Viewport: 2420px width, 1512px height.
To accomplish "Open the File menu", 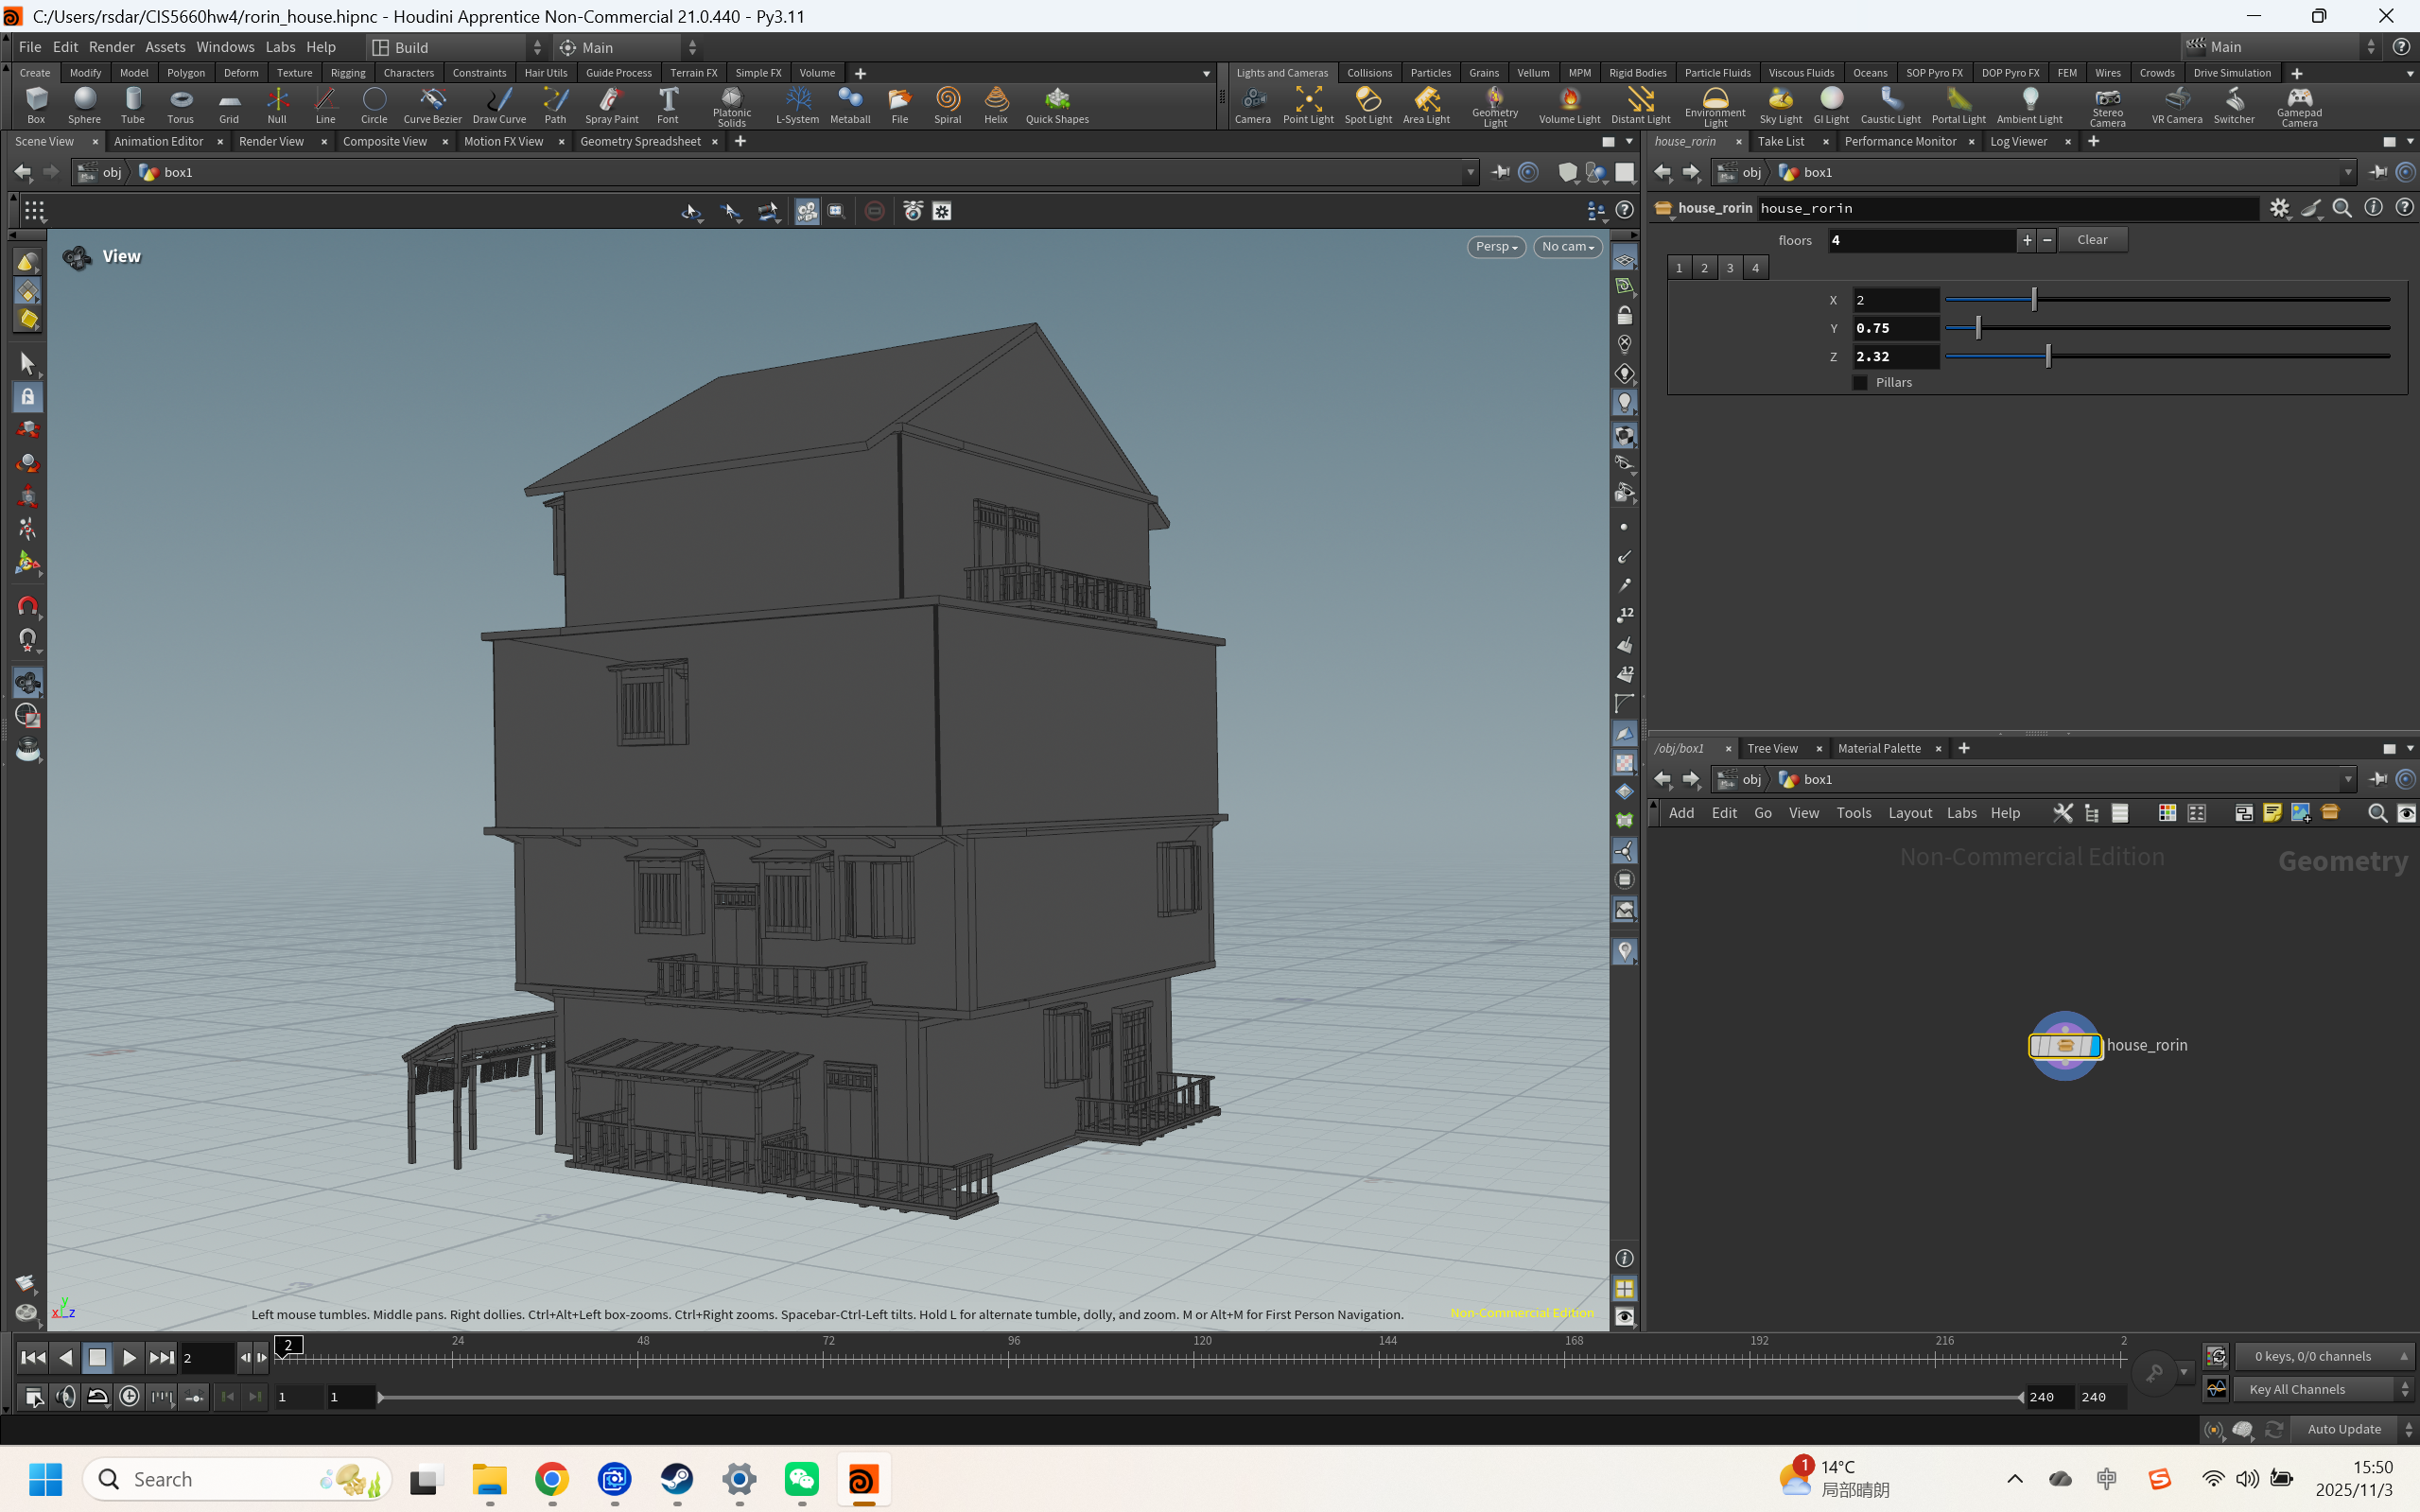I will coord(30,47).
